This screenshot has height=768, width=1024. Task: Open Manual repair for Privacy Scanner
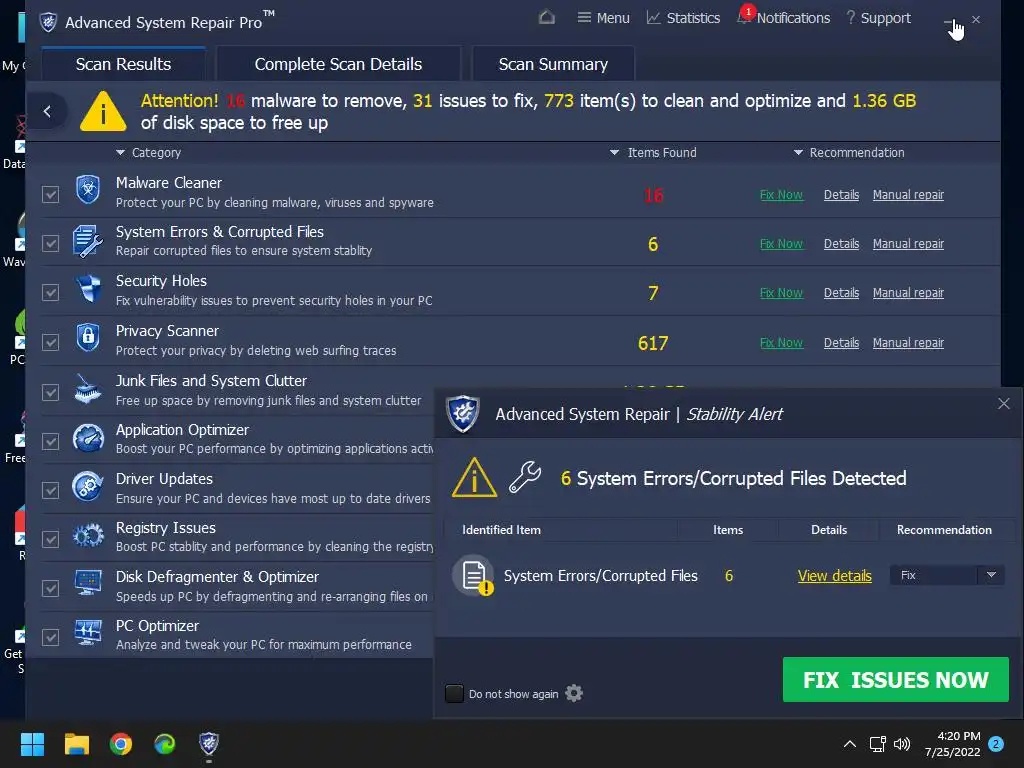pos(908,343)
